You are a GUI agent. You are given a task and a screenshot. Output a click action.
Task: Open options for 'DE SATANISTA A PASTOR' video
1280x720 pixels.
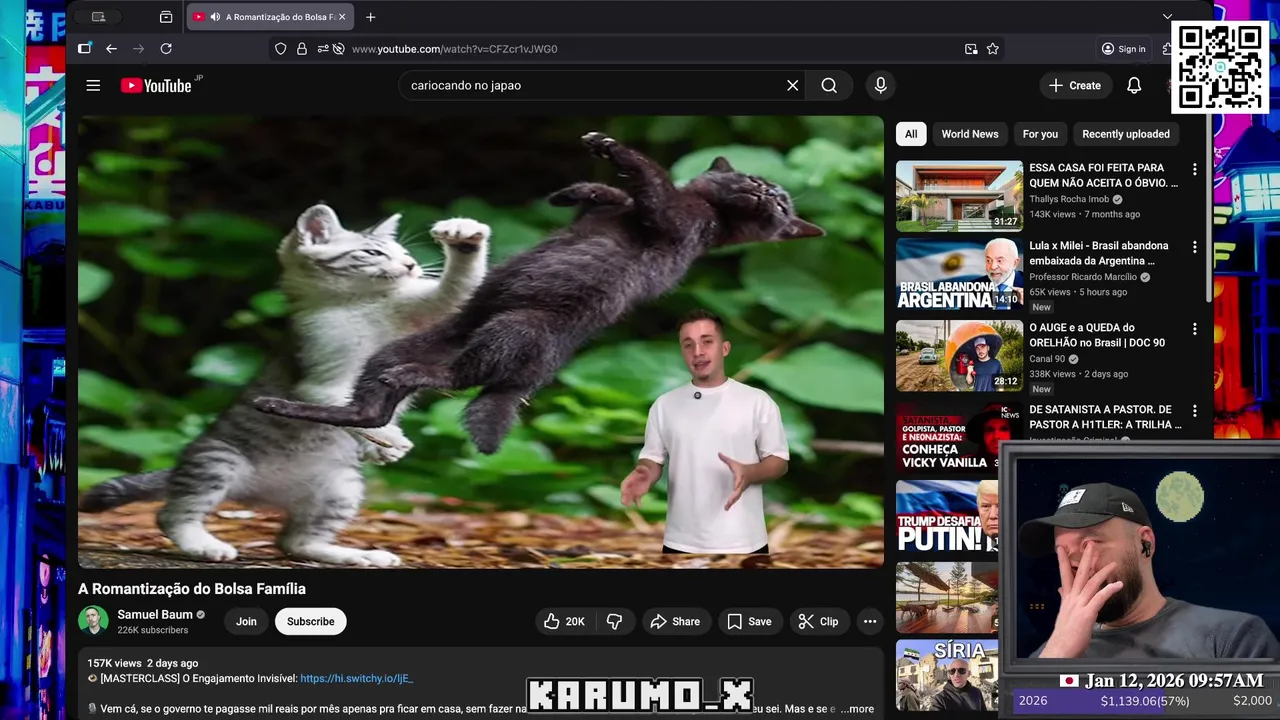coord(1194,411)
